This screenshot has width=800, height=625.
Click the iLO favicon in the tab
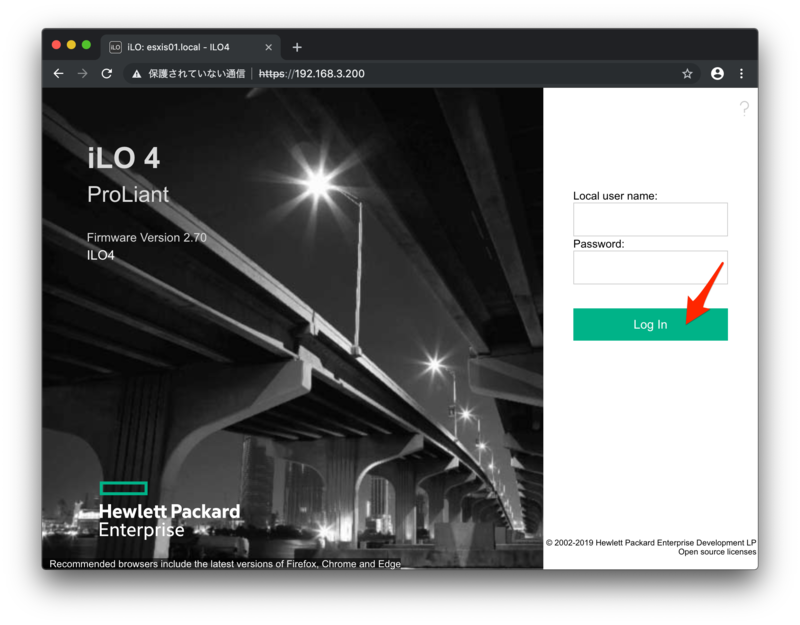115,47
